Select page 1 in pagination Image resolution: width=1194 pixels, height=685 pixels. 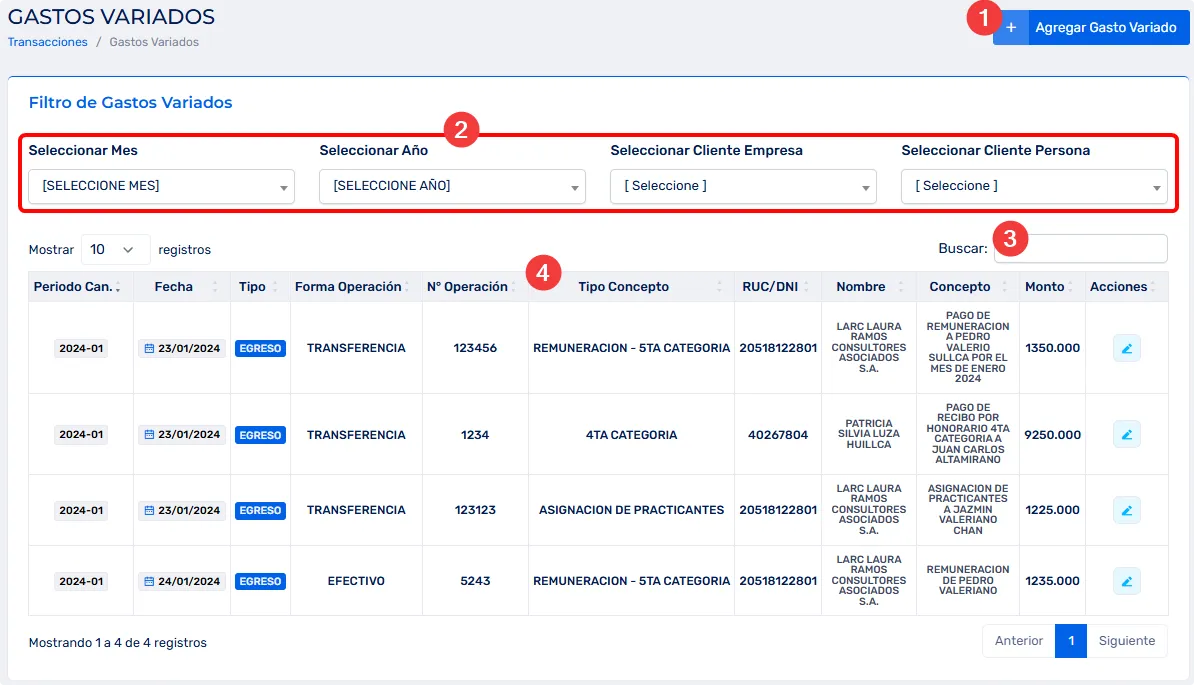(1071, 641)
